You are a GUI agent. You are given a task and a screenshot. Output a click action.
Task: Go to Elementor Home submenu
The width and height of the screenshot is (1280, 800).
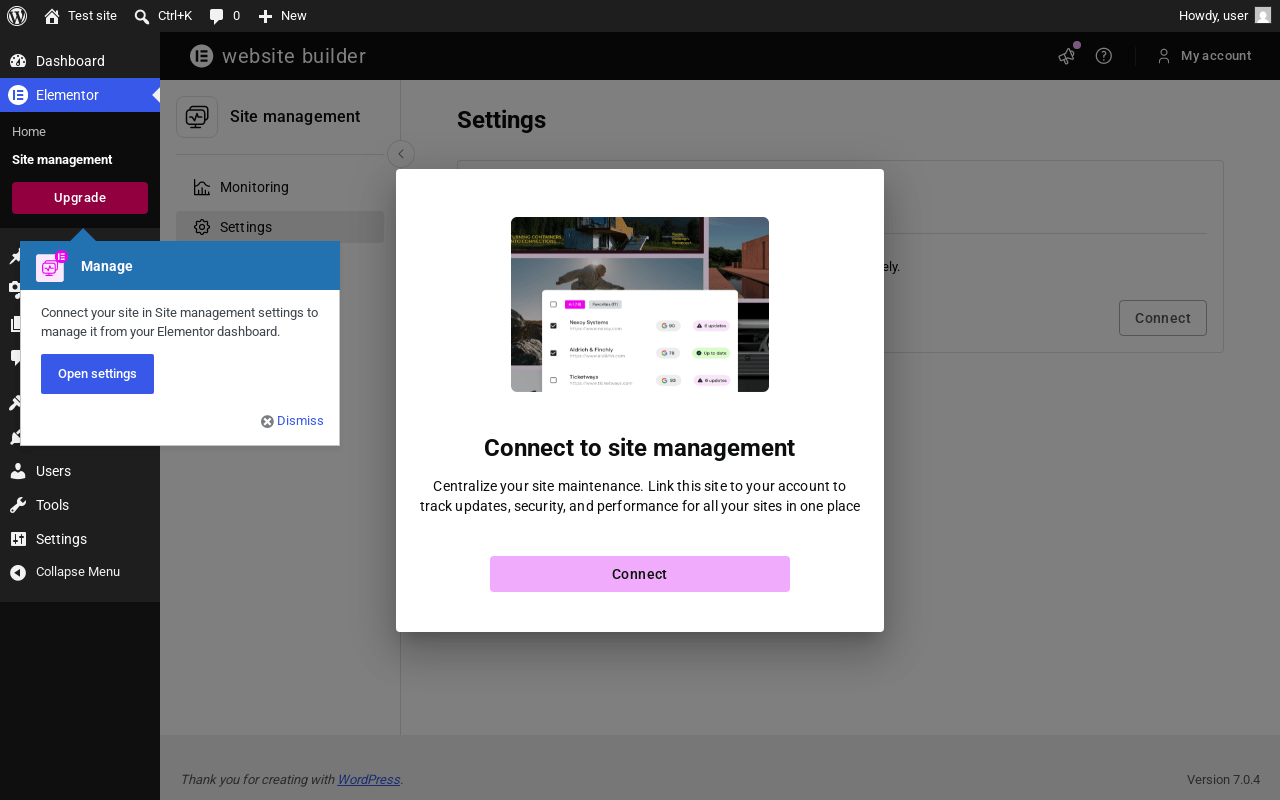pos(29,132)
